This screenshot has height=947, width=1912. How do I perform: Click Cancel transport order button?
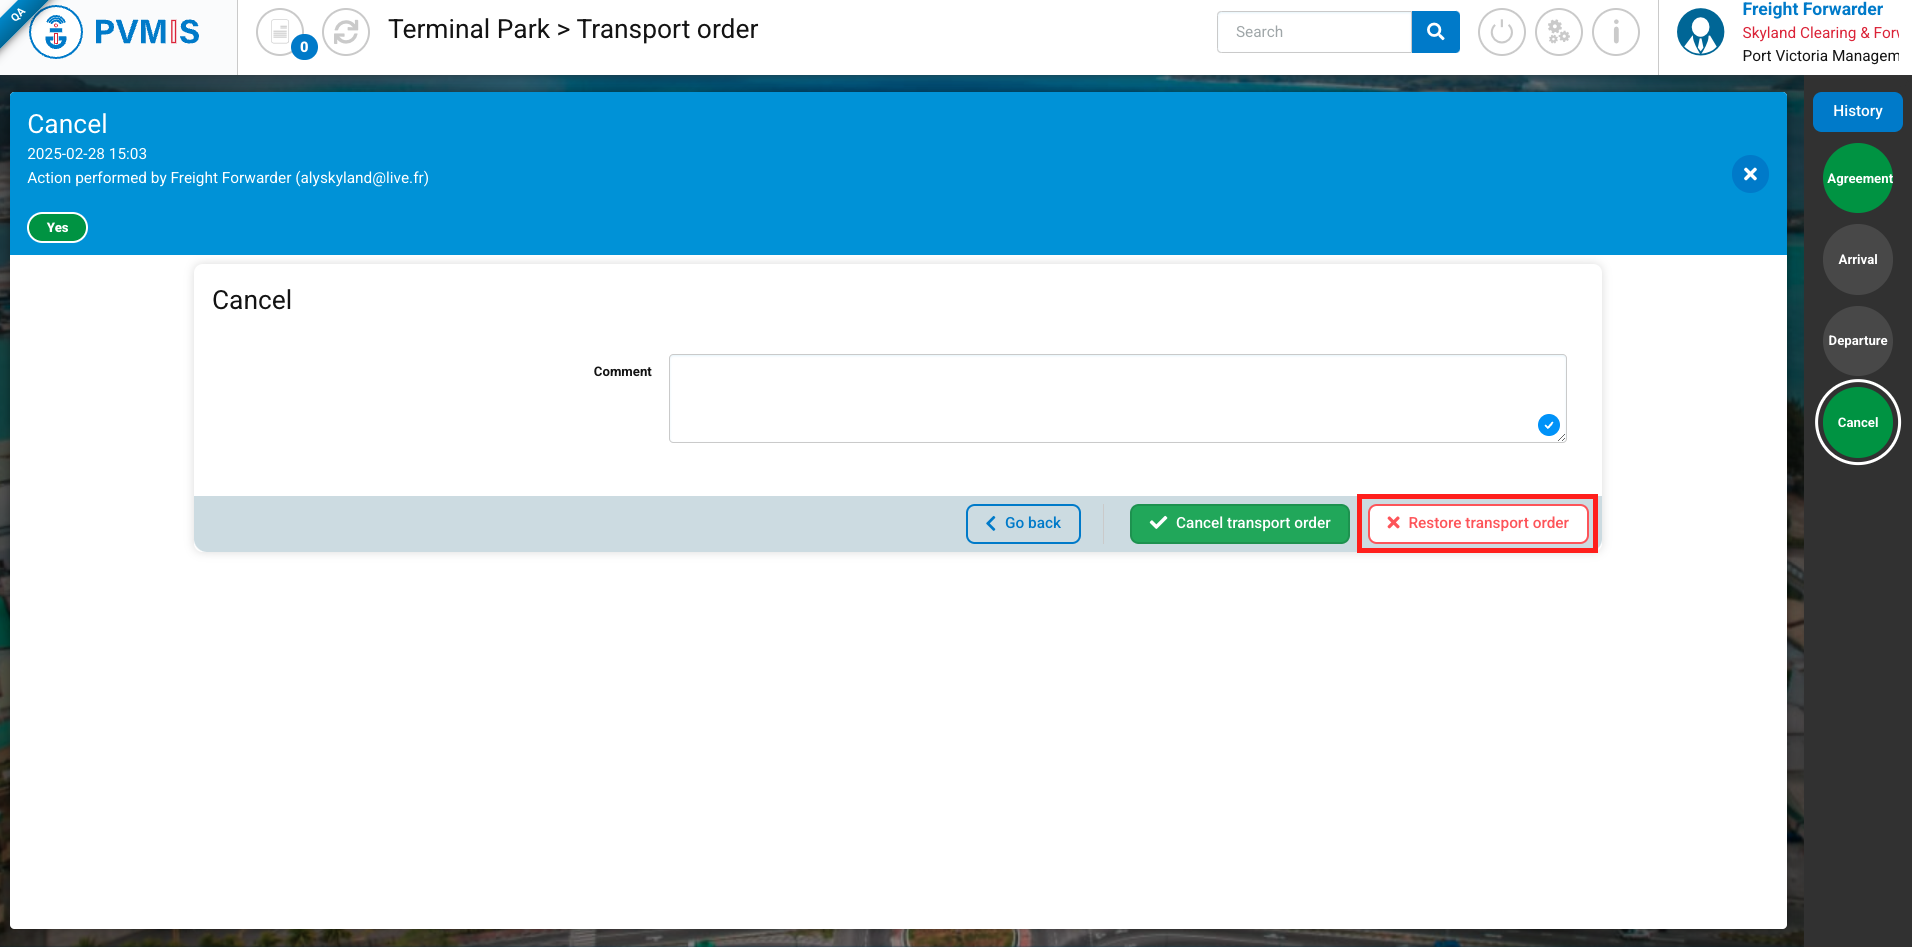1239,523
